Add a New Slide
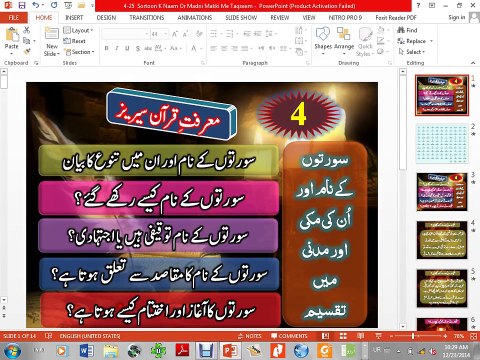480x360 pixels. (x=52, y=41)
